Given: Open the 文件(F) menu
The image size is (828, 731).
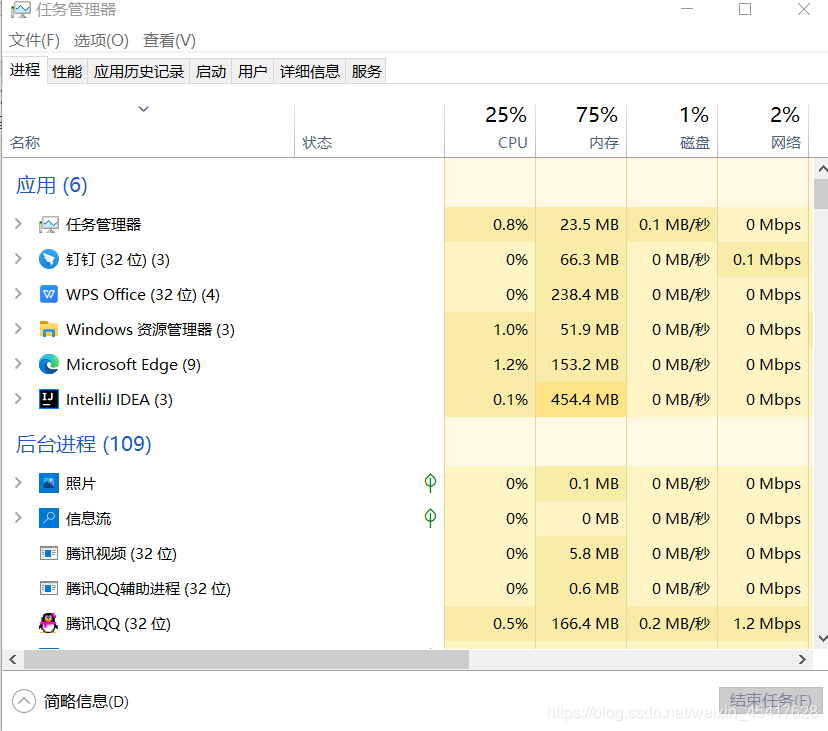Looking at the screenshot, I should (x=34, y=41).
